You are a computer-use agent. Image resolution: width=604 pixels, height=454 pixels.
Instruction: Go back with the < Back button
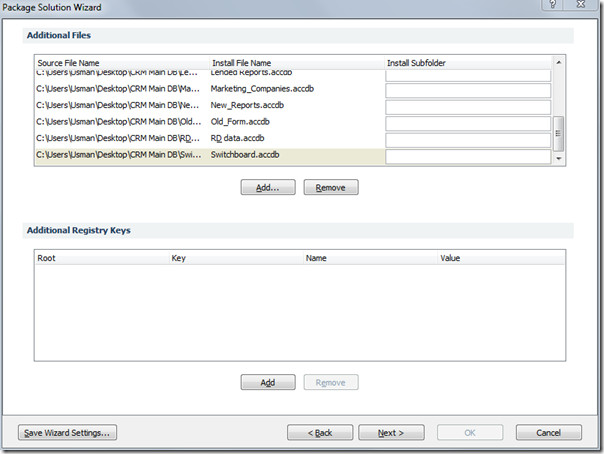[320, 432]
